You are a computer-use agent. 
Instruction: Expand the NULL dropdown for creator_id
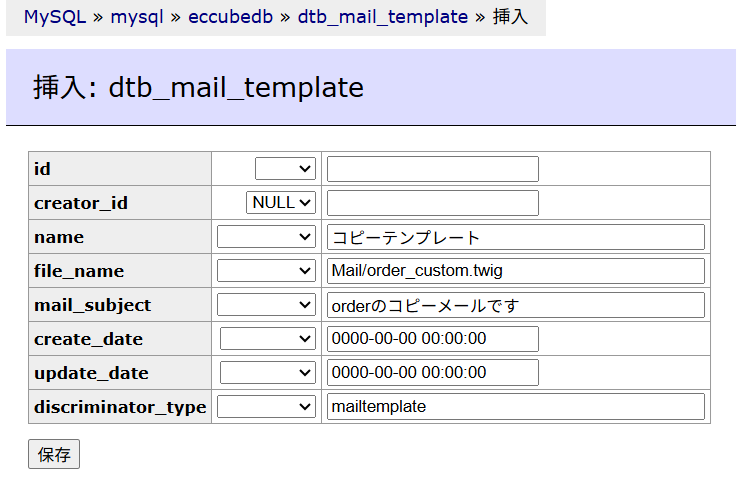click(x=281, y=203)
